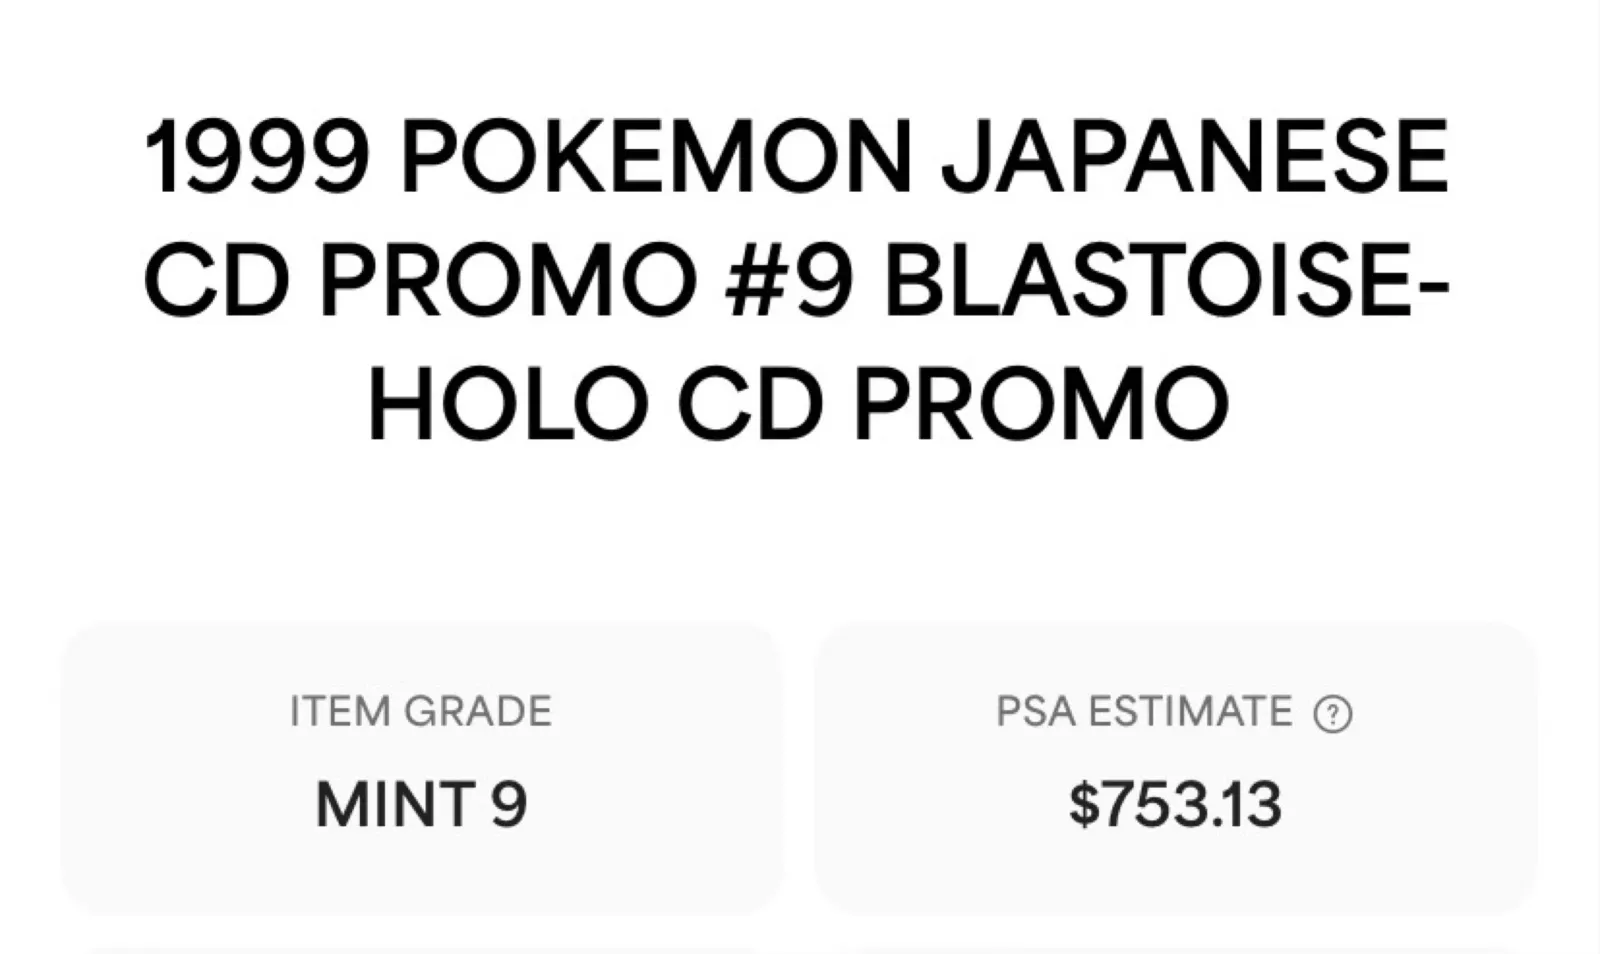Click the year 1999 in the title
The width and height of the screenshot is (1600, 954).
257,158
